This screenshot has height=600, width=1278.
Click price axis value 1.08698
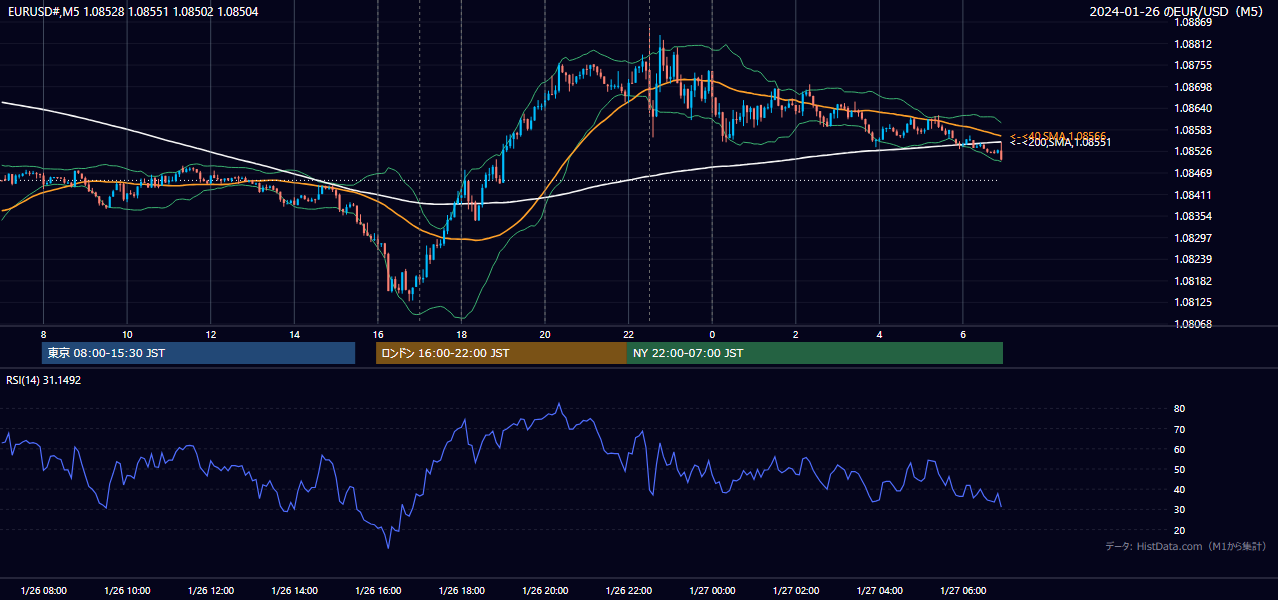coord(1194,87)
